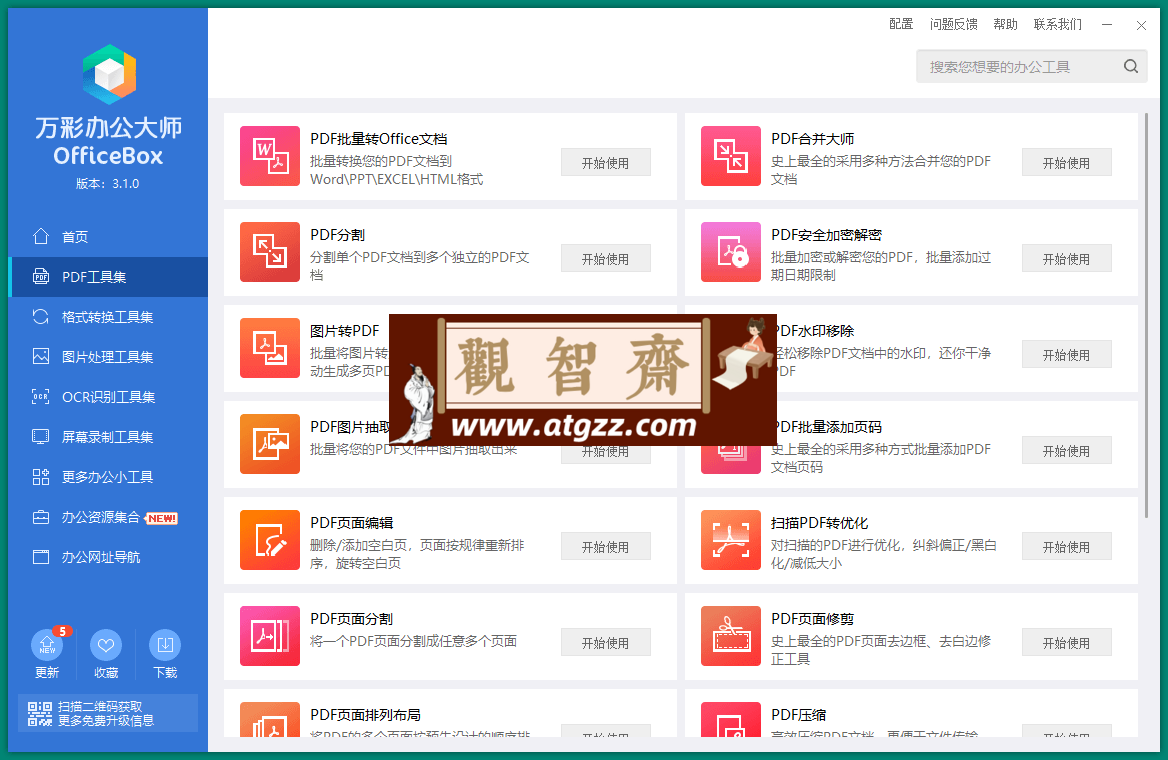Start using PDF分割
Image resolution: width=1168 pixels, height=760 pixels.
click(x=606, y=259)
